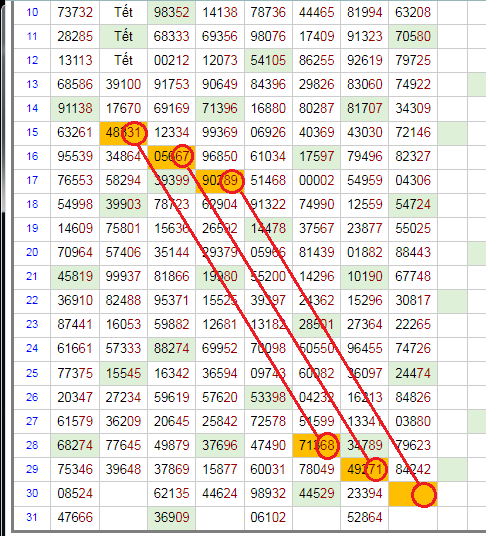The width and height of the screenshot is (486, 536).
Task: Select the orange cell 71368 in row 28
Action: click(316, 445)
